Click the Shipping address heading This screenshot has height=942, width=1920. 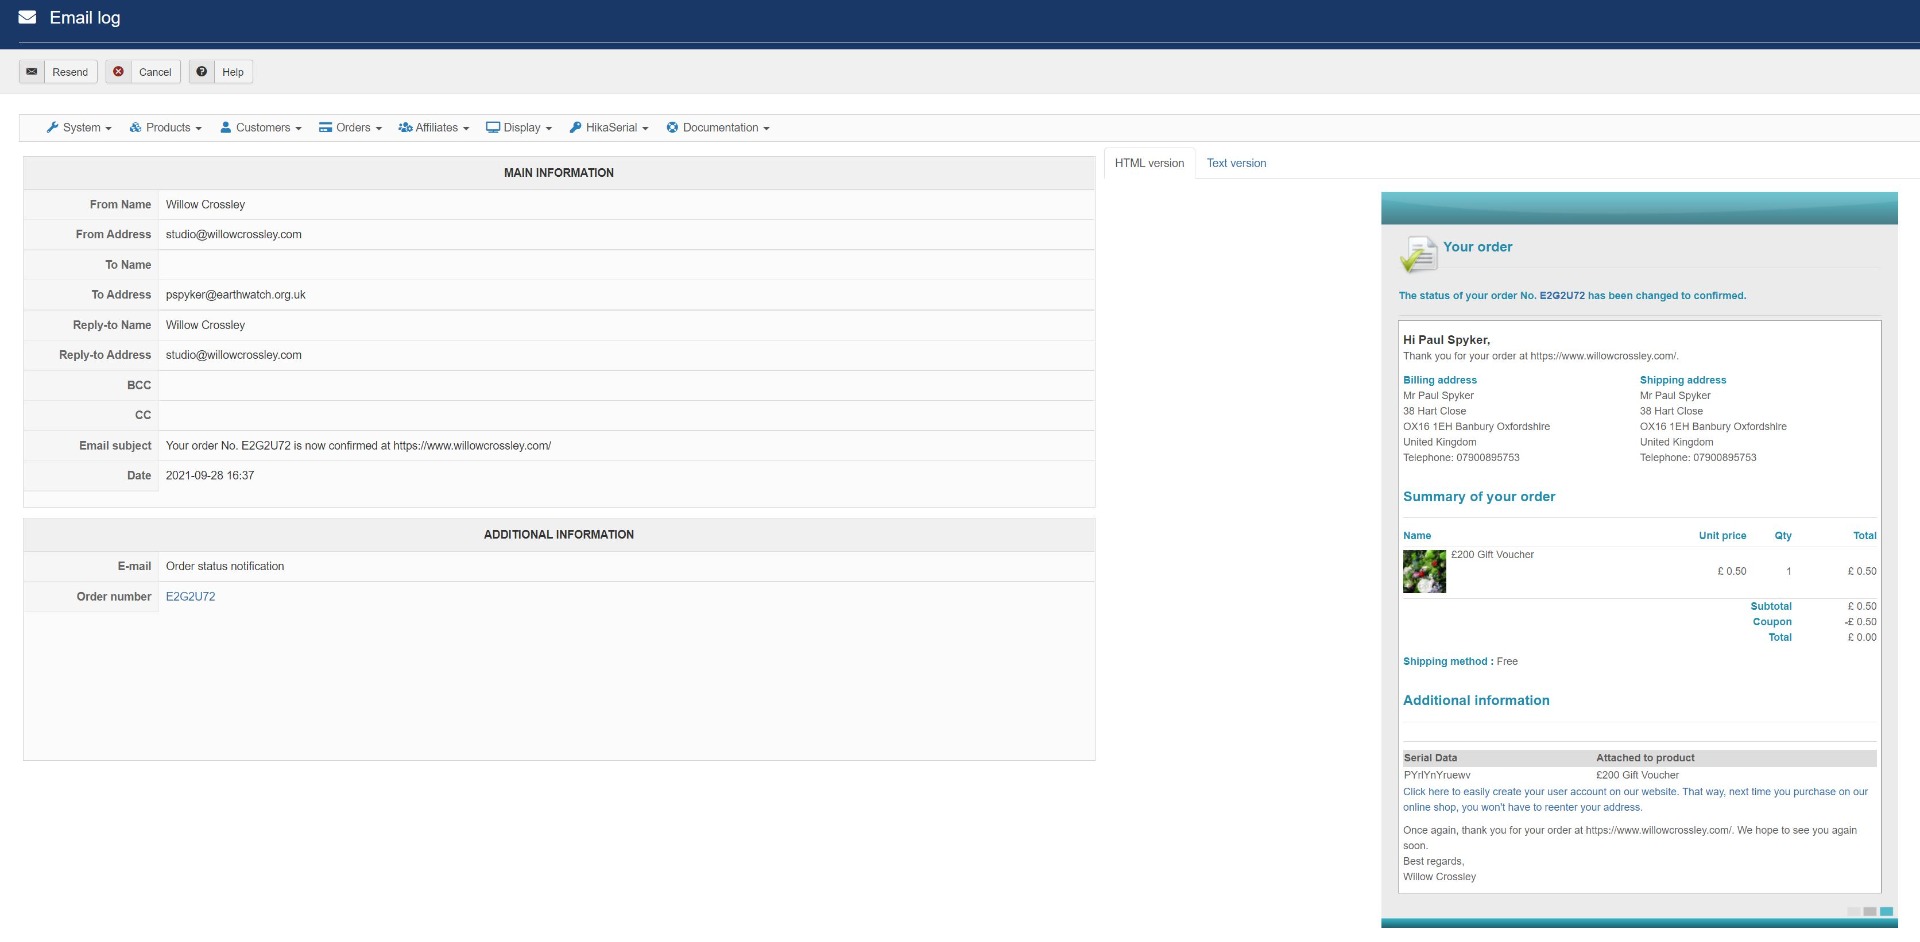[x=1683, y=380]
